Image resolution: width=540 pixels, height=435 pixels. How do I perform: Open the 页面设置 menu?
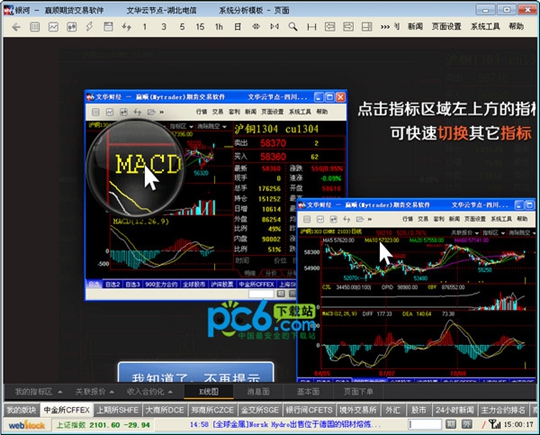click(446, 27)
